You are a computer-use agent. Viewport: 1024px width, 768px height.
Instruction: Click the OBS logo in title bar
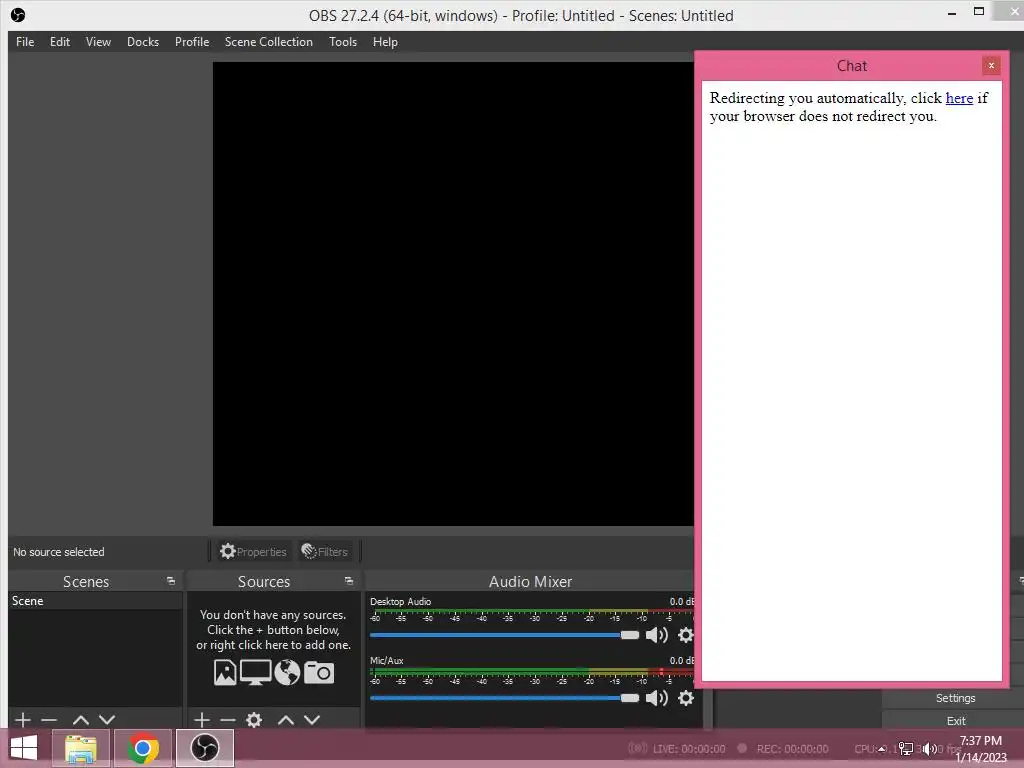pyautogui.click(x=18, y=15)
